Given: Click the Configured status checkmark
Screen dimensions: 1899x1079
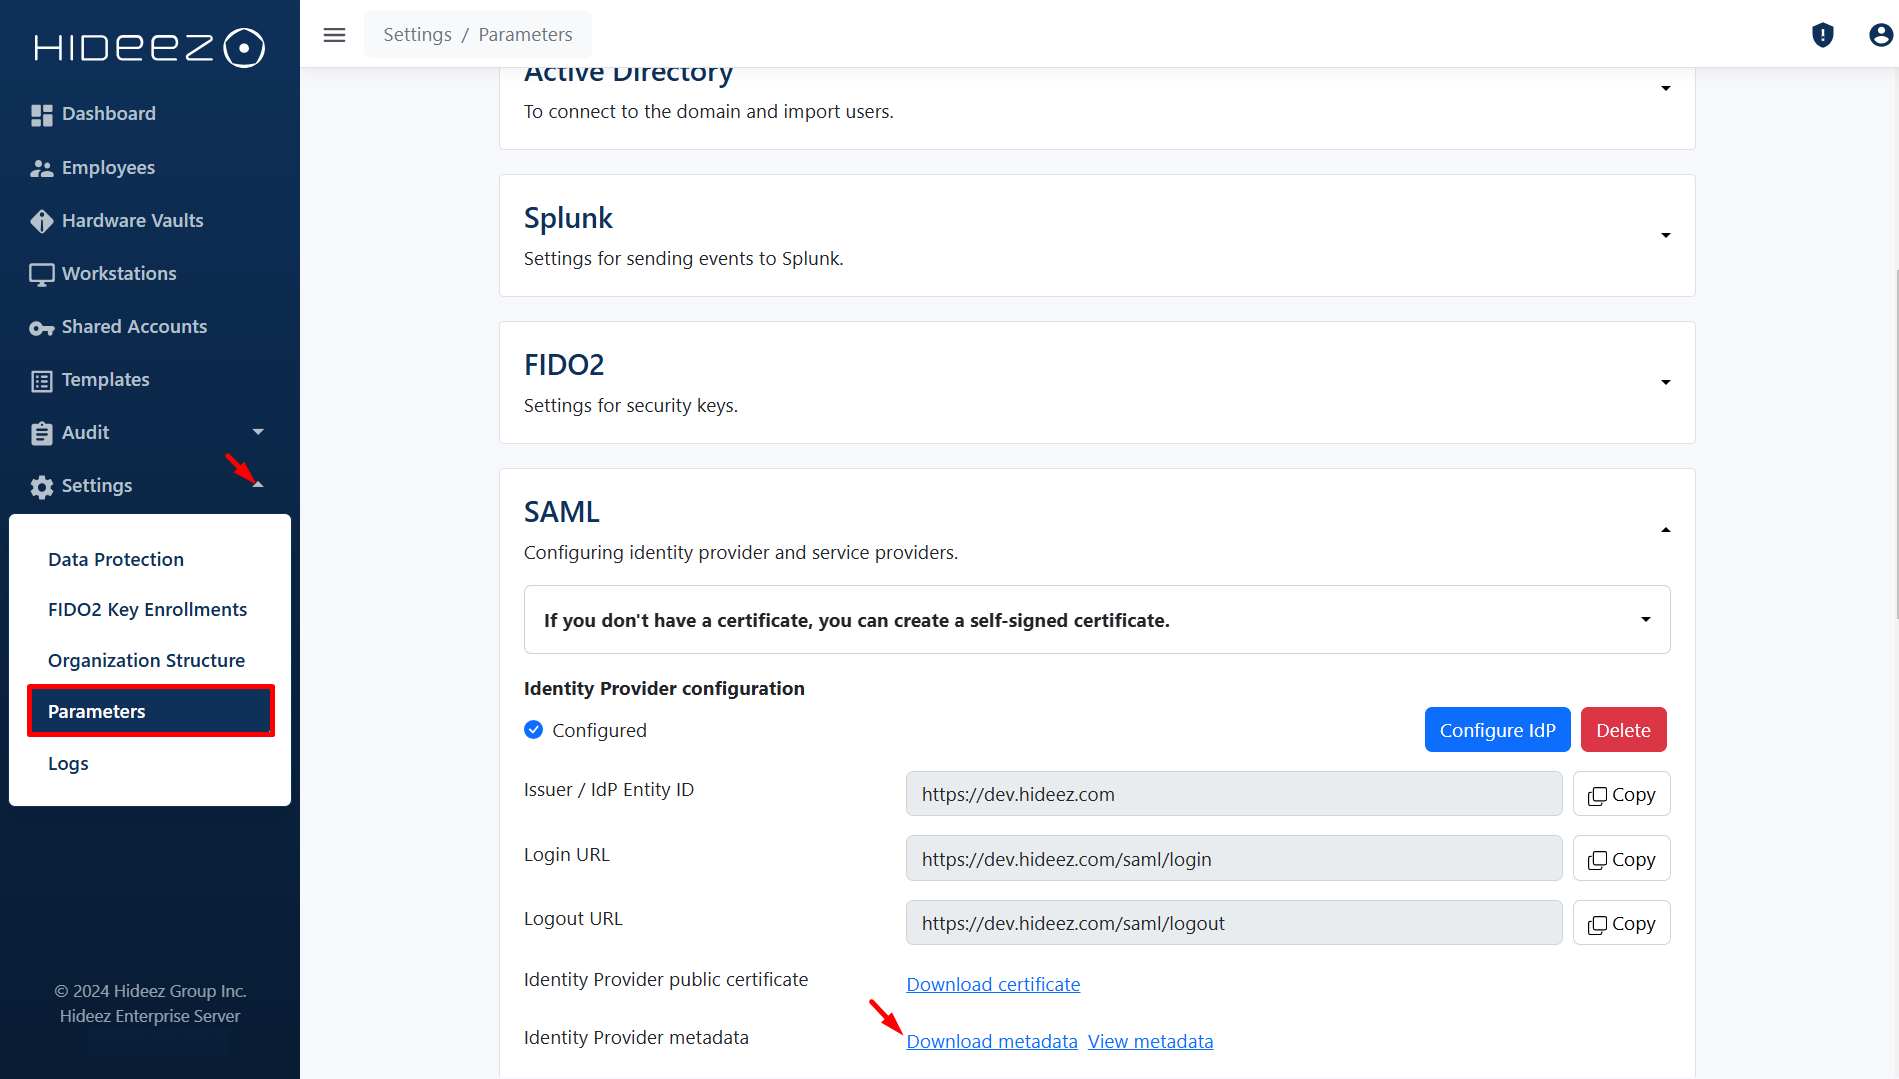Looking at the screenshot, I should [534, 730].
